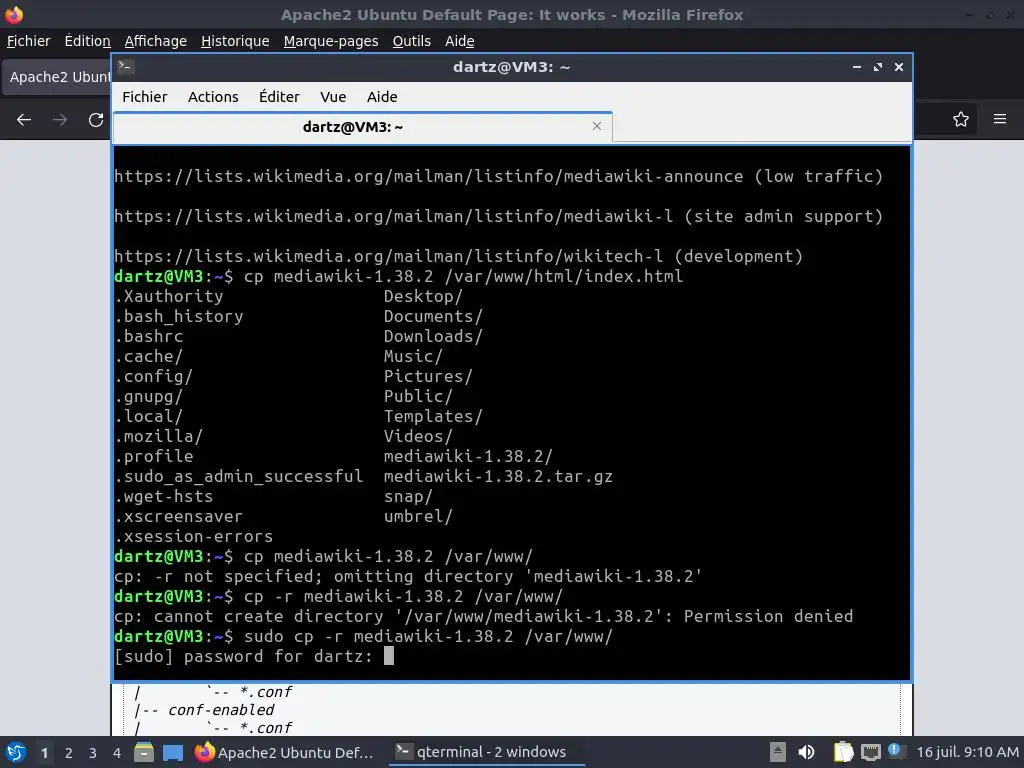The image size is (1024, 768).
Task: Open the terminal Actions menu
Action: [x=213, y=97]
